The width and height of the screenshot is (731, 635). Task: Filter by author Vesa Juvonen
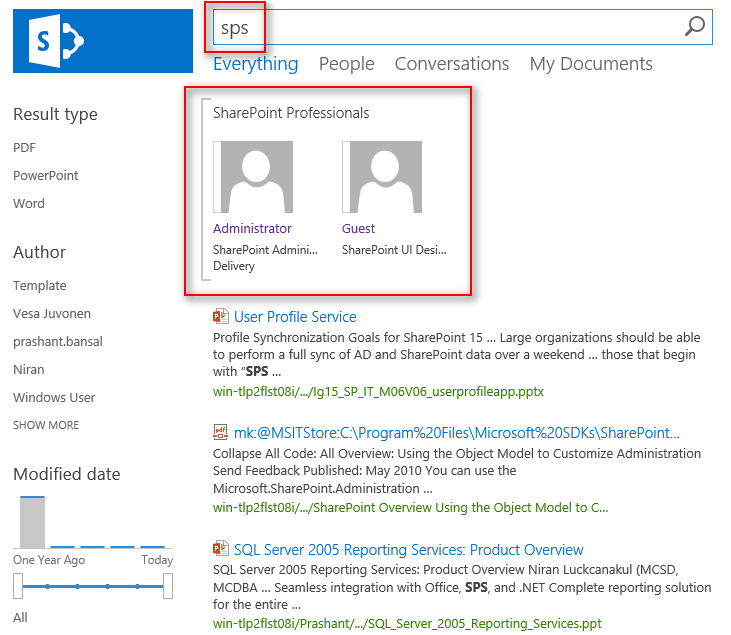(x=52, y=314)
